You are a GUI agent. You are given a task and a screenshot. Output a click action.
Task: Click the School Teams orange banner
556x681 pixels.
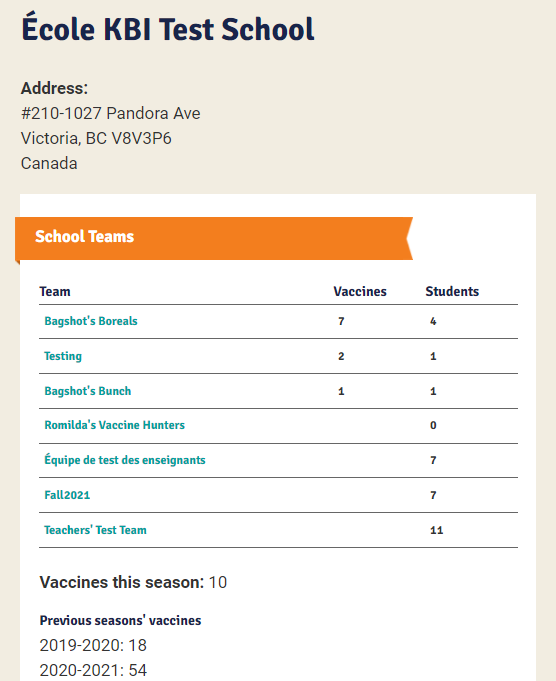pyautogui.click(x=214, y=238)
